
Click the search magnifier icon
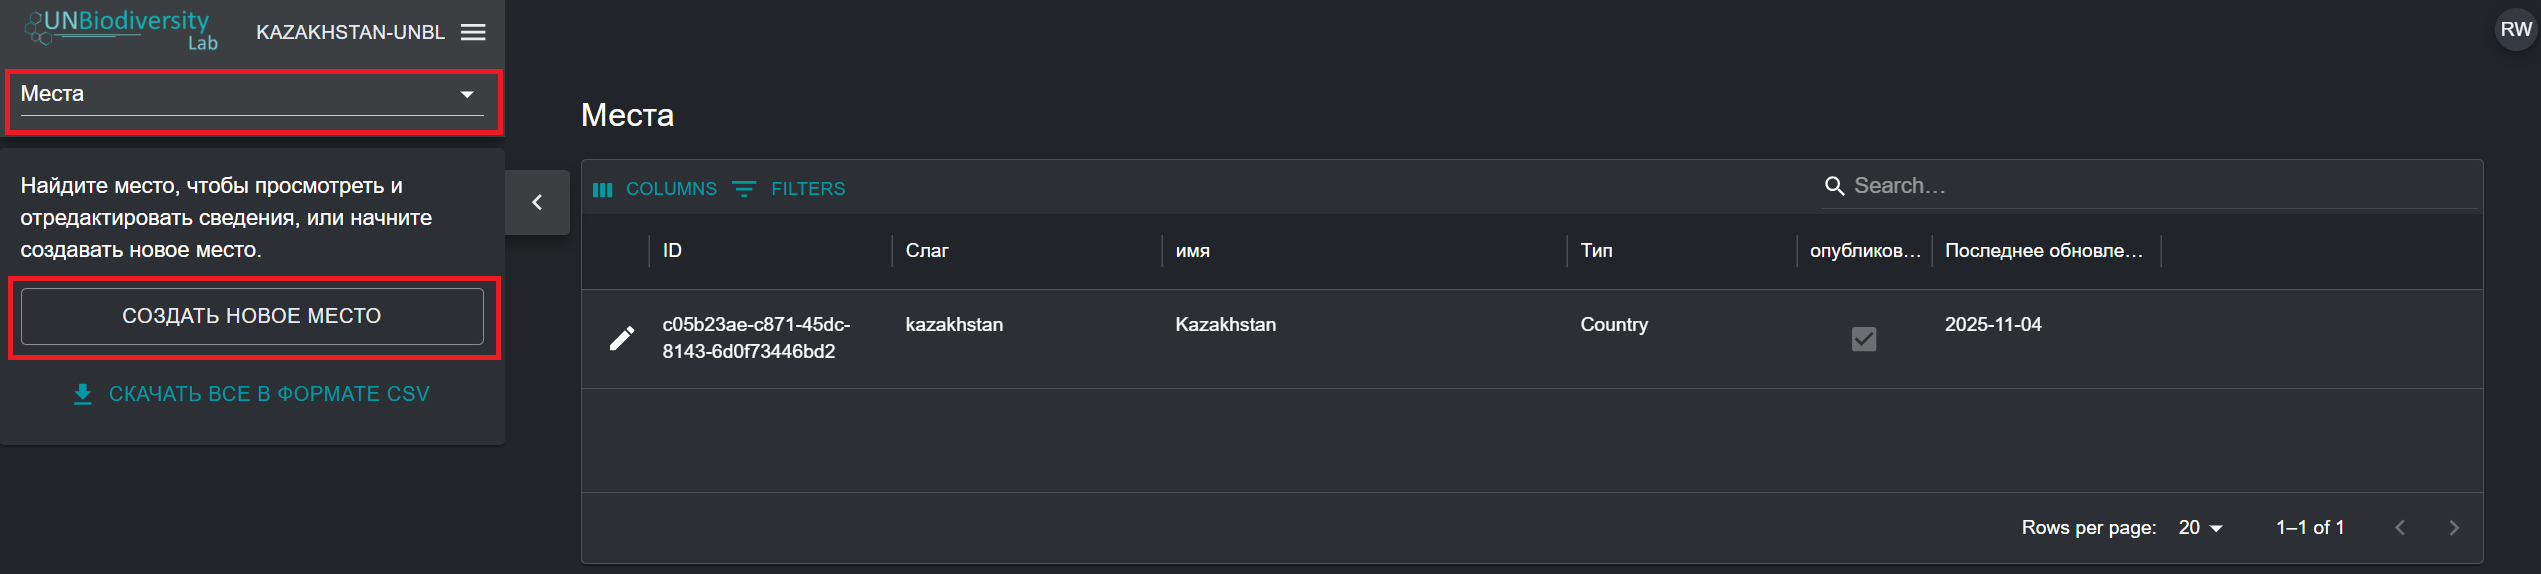(x=1834, y=186)
